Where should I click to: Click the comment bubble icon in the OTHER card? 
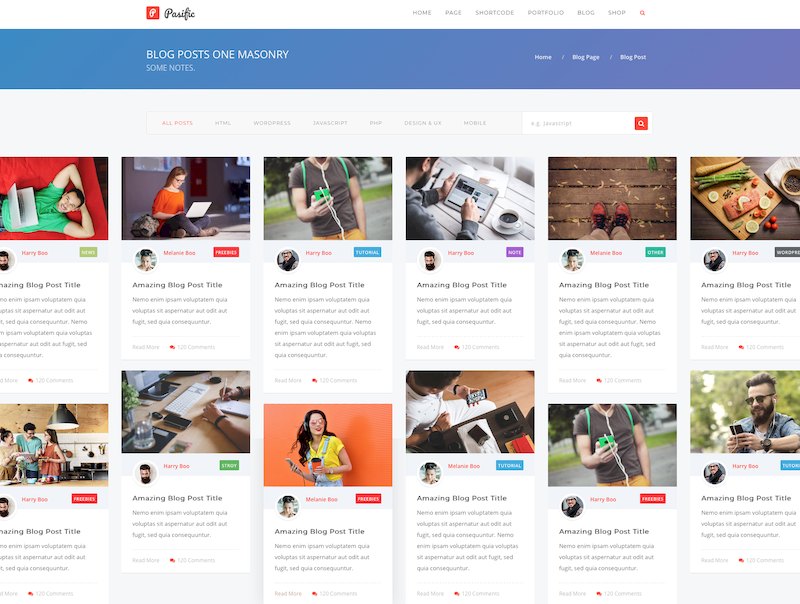click(599, 381)
